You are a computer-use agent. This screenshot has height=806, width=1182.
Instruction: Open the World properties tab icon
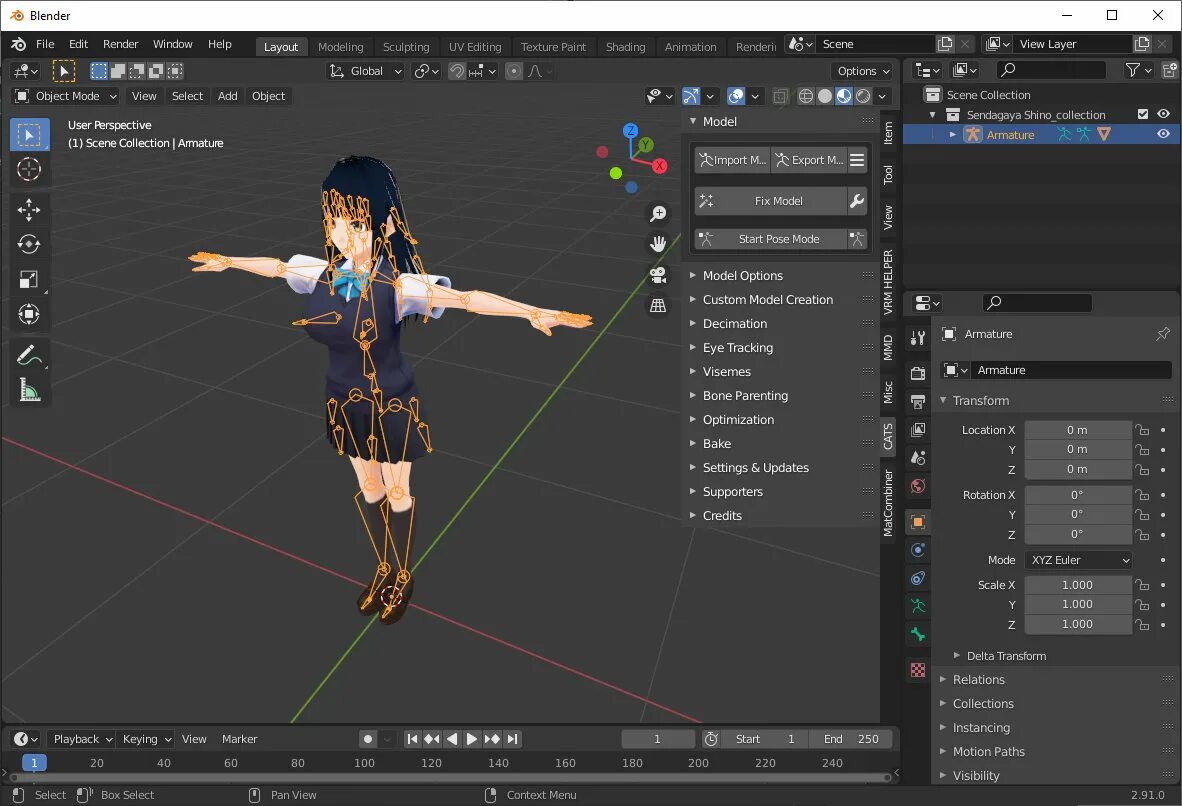point(917,486)
